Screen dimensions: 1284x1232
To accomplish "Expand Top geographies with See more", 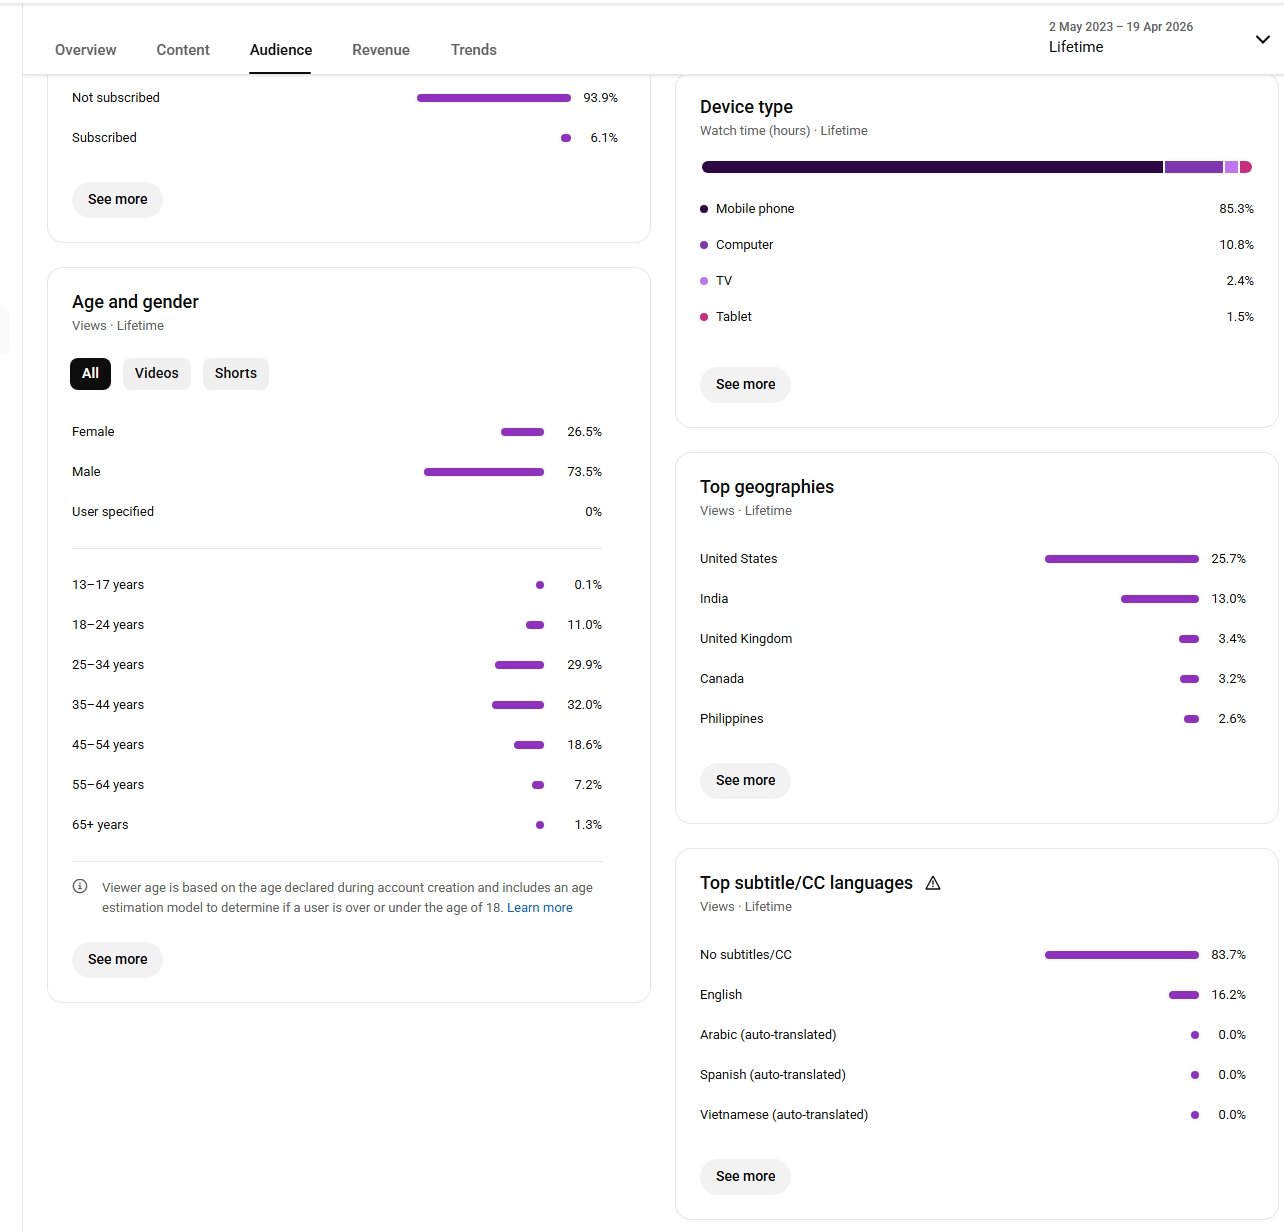I will (x=745, y=781).
